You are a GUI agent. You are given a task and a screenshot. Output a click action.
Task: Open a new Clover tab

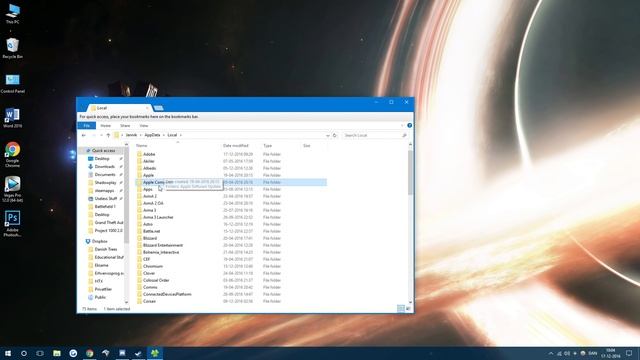pyautogui.click(x=159, y=108)
